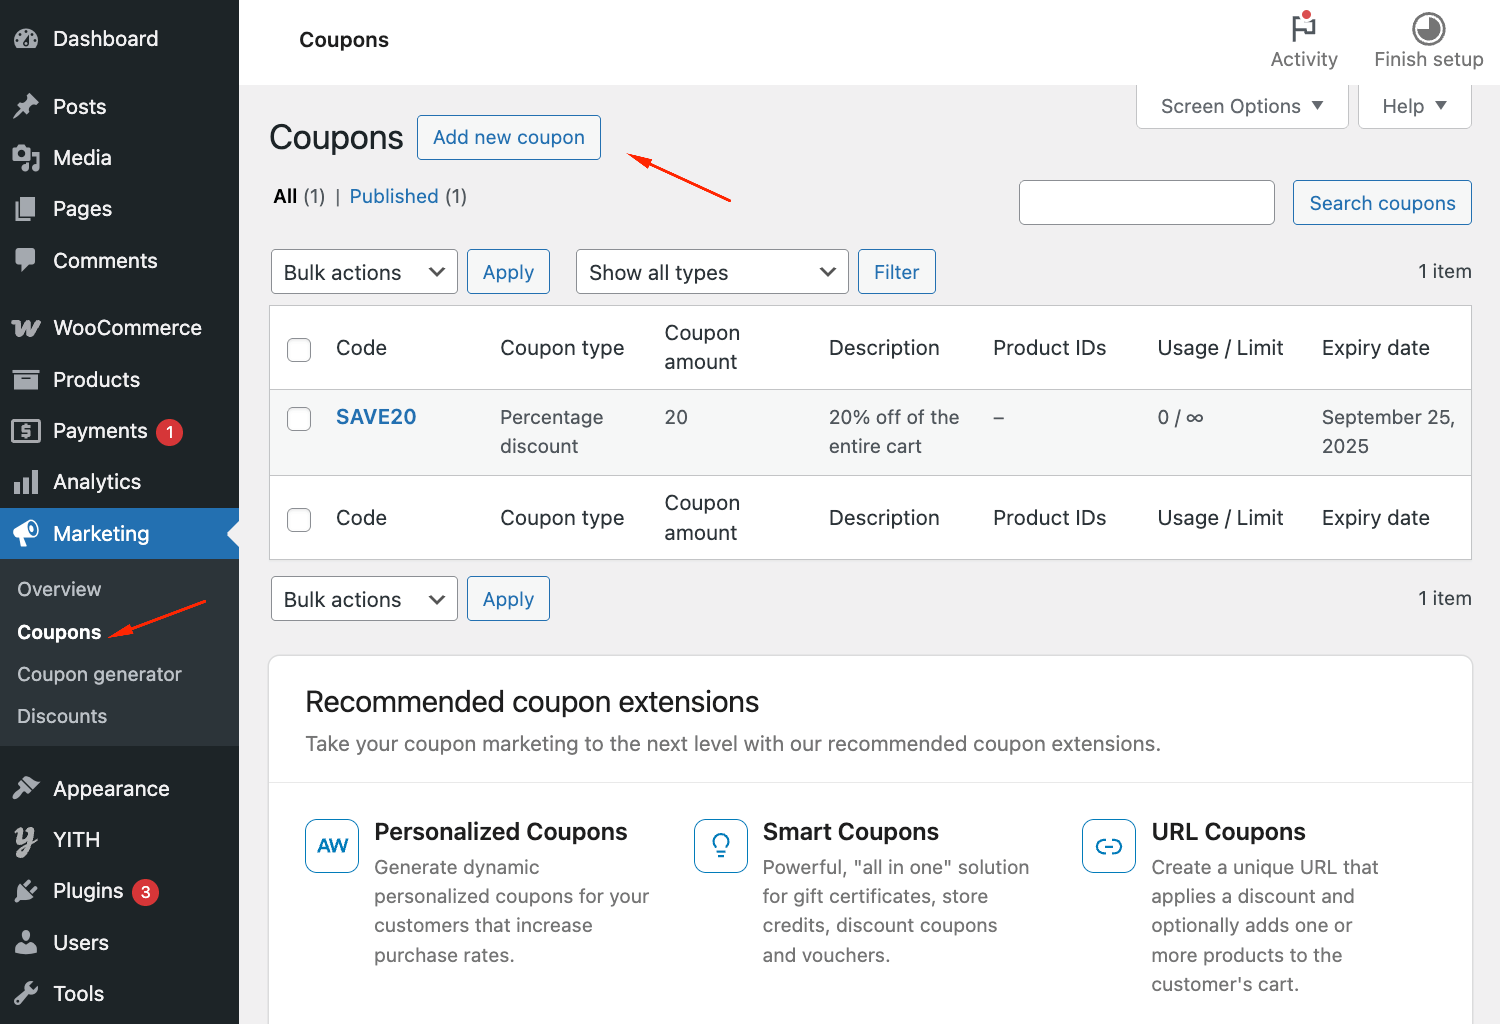Expand the Screen Options panel

coord(1241,106)
